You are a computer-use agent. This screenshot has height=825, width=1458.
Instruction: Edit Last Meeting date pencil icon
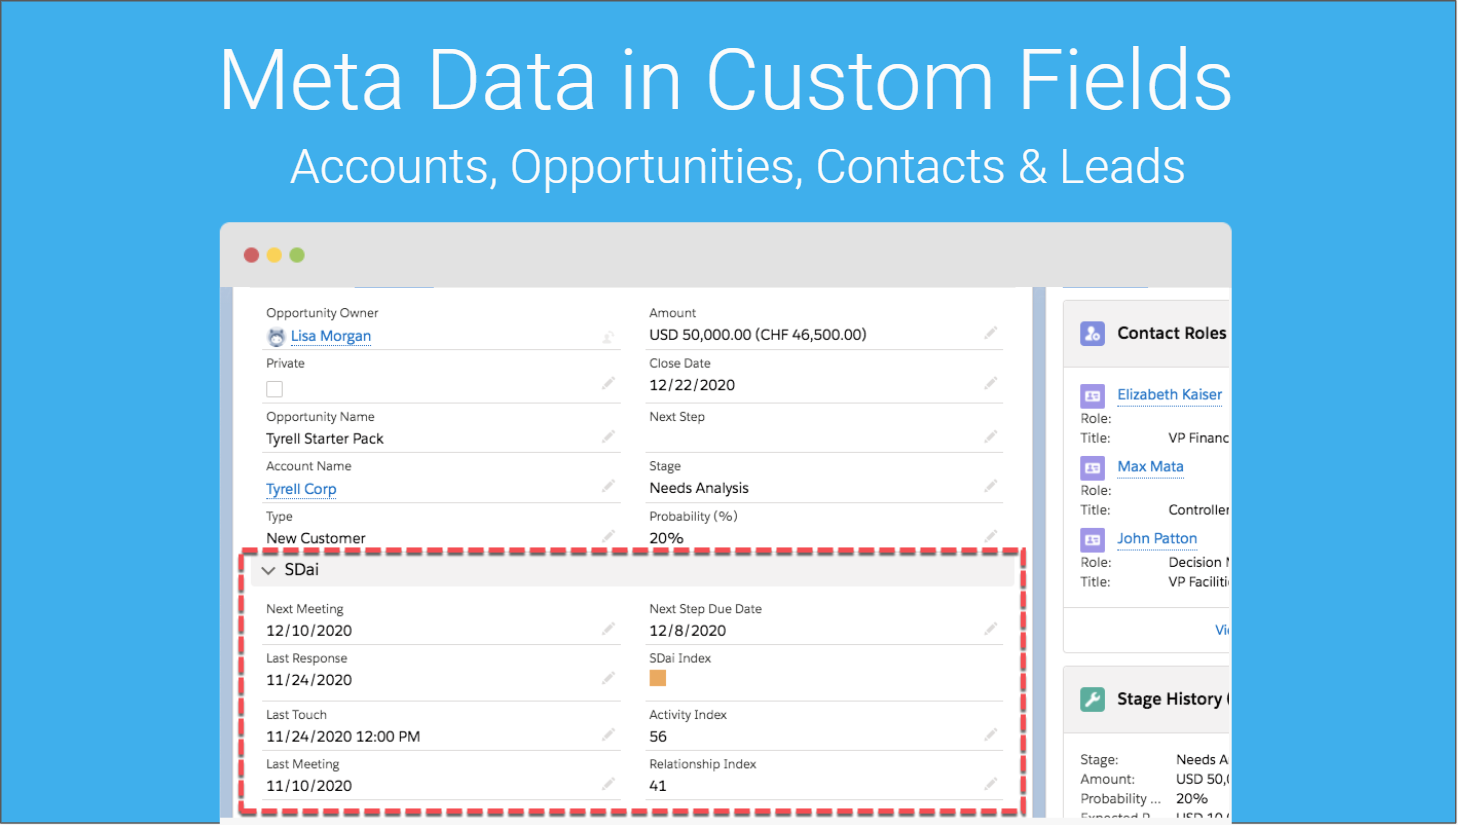tap(608, 784)
